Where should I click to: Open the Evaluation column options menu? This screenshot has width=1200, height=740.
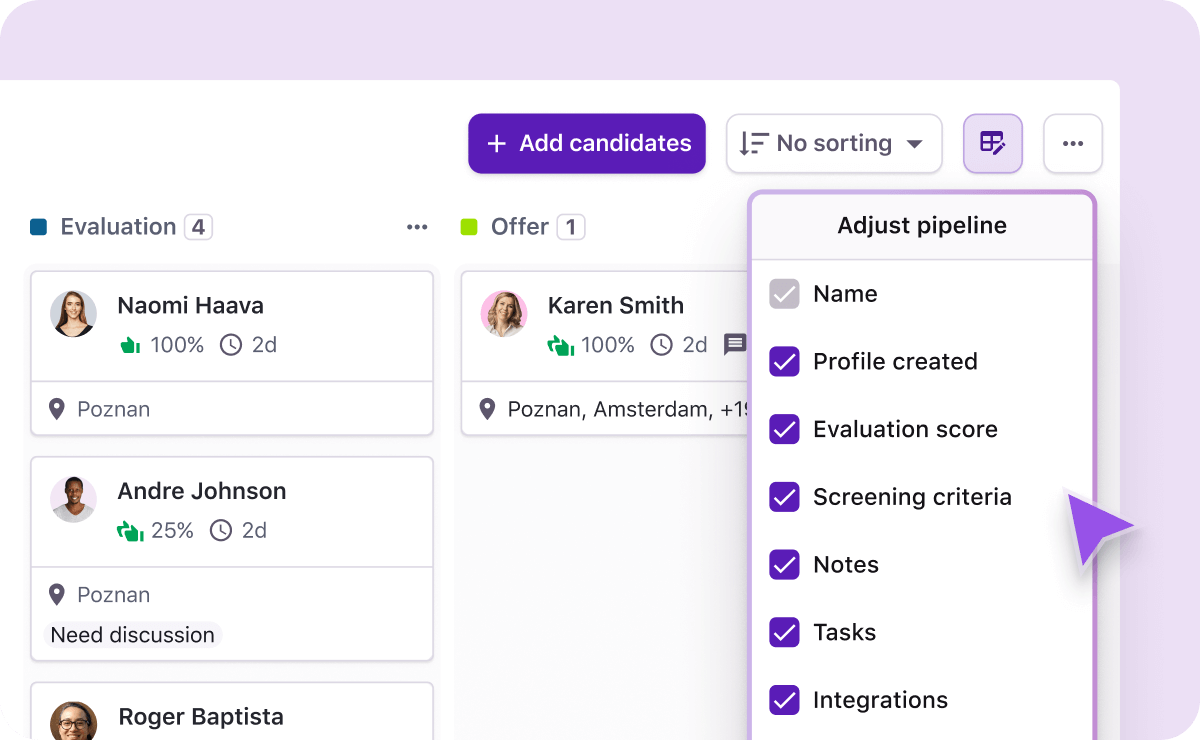click(x=417, y=227)
